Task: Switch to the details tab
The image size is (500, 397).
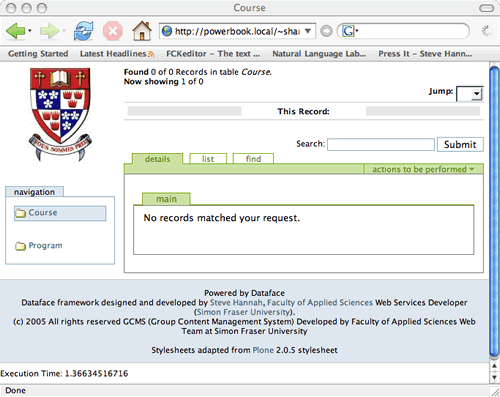Action: point(157,159)
